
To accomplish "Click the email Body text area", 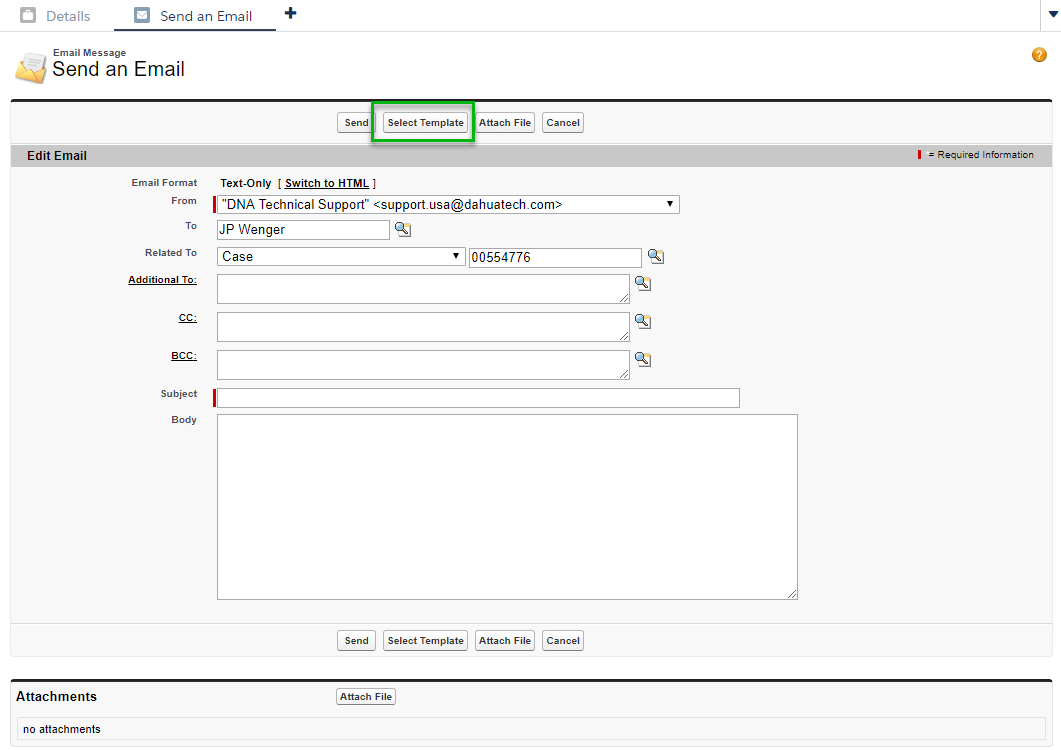I will tap(507, 507).
